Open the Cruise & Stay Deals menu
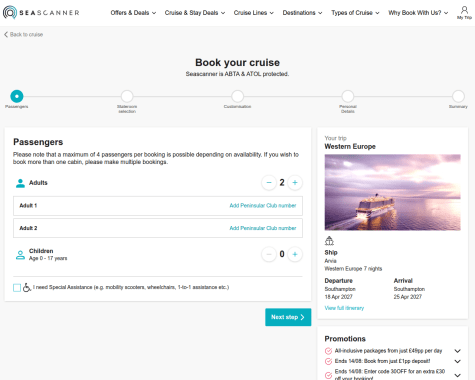The image size is (475, 380). pyautogui.click(x=195, y=13)
